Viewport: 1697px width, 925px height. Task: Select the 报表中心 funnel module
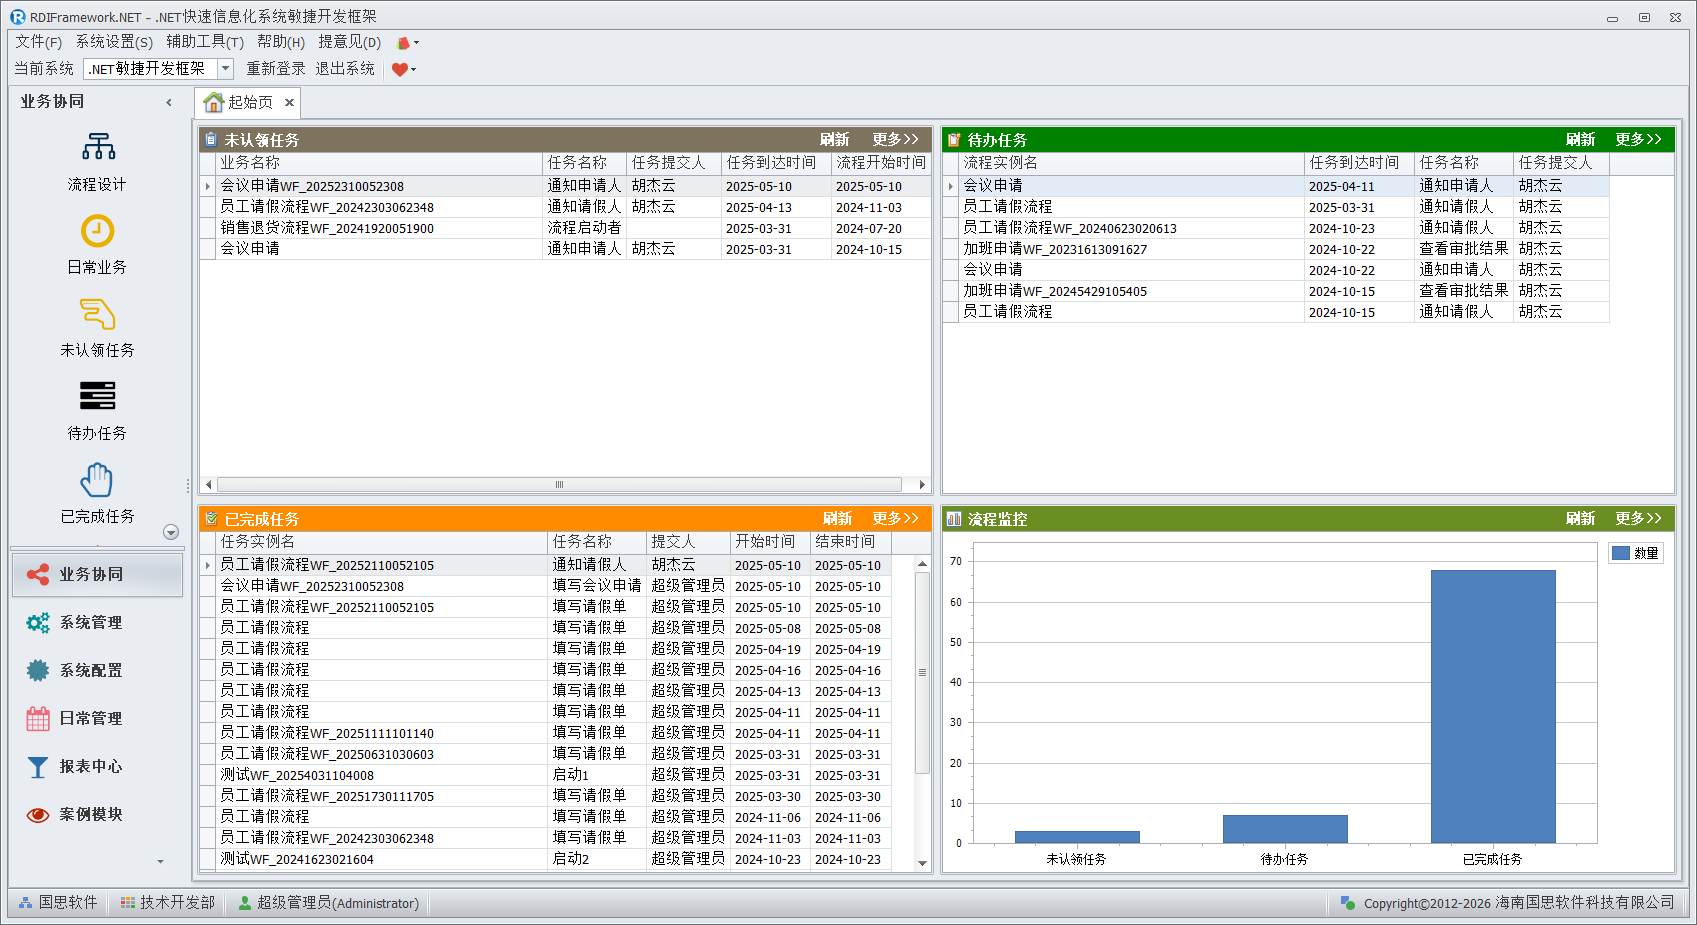point(90,767)
